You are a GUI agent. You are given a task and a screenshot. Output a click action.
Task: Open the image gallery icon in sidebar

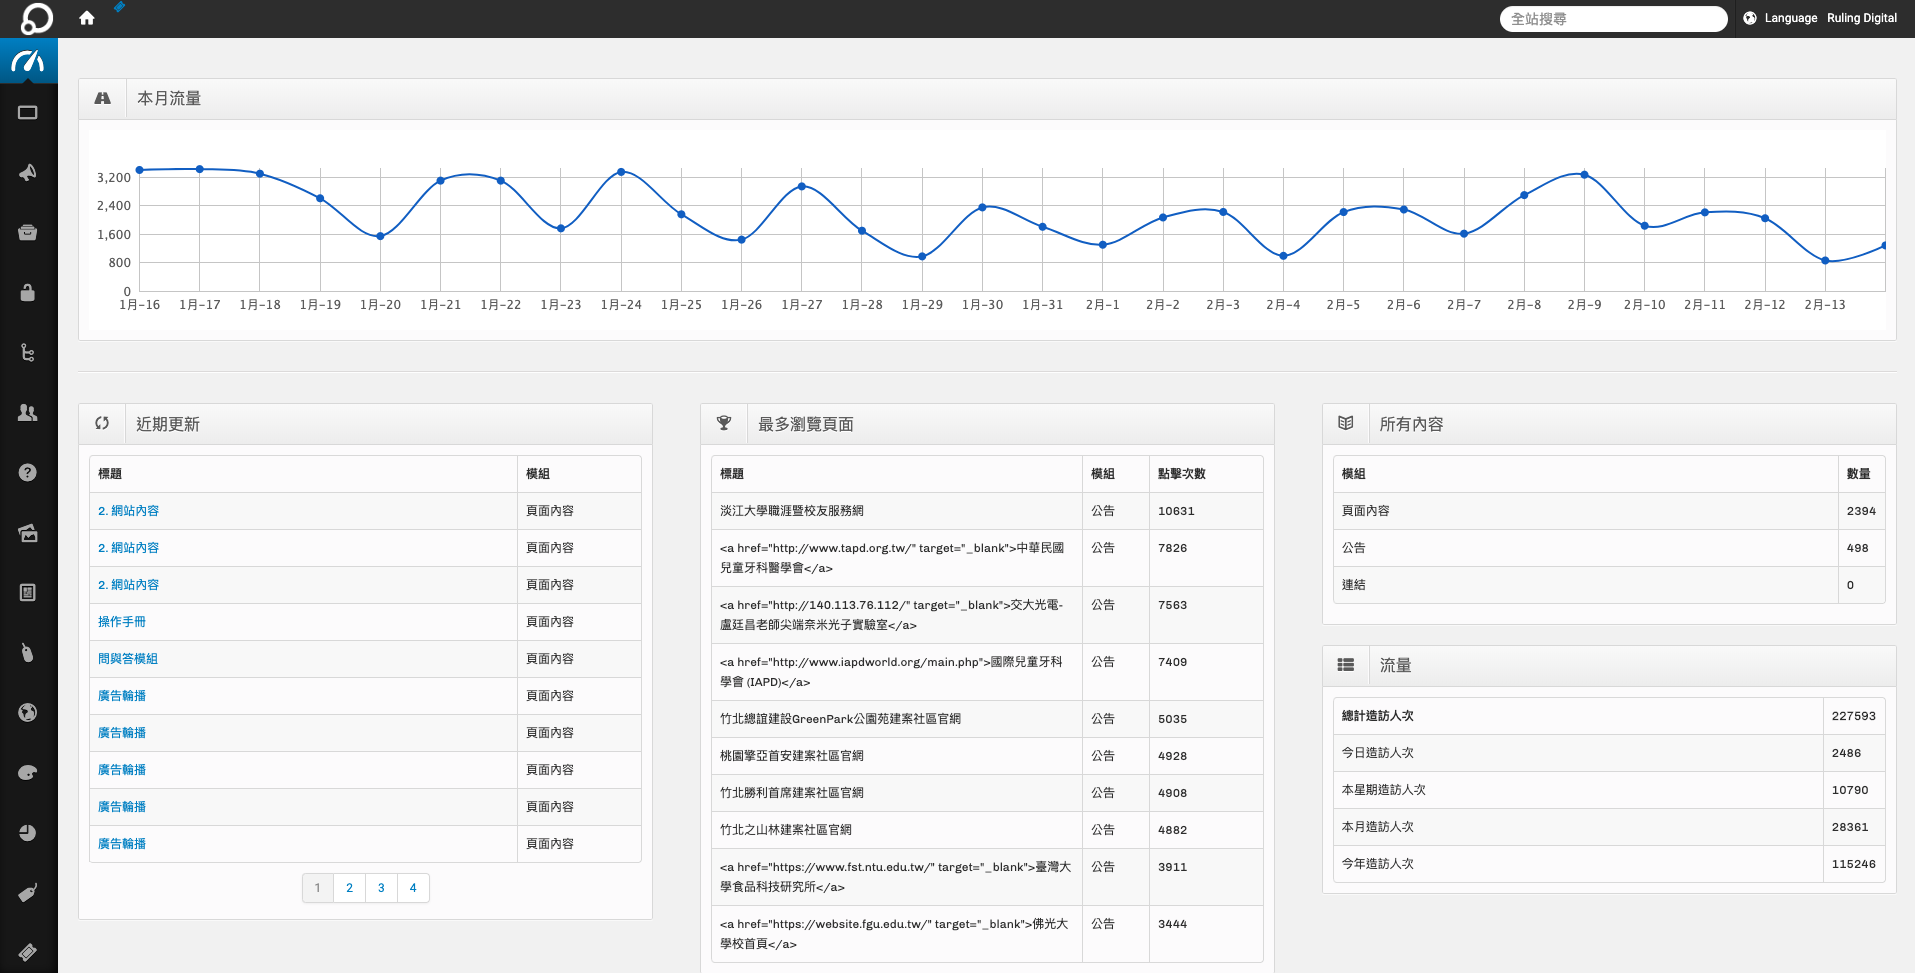pyautogui.click(x=28, y=533)
